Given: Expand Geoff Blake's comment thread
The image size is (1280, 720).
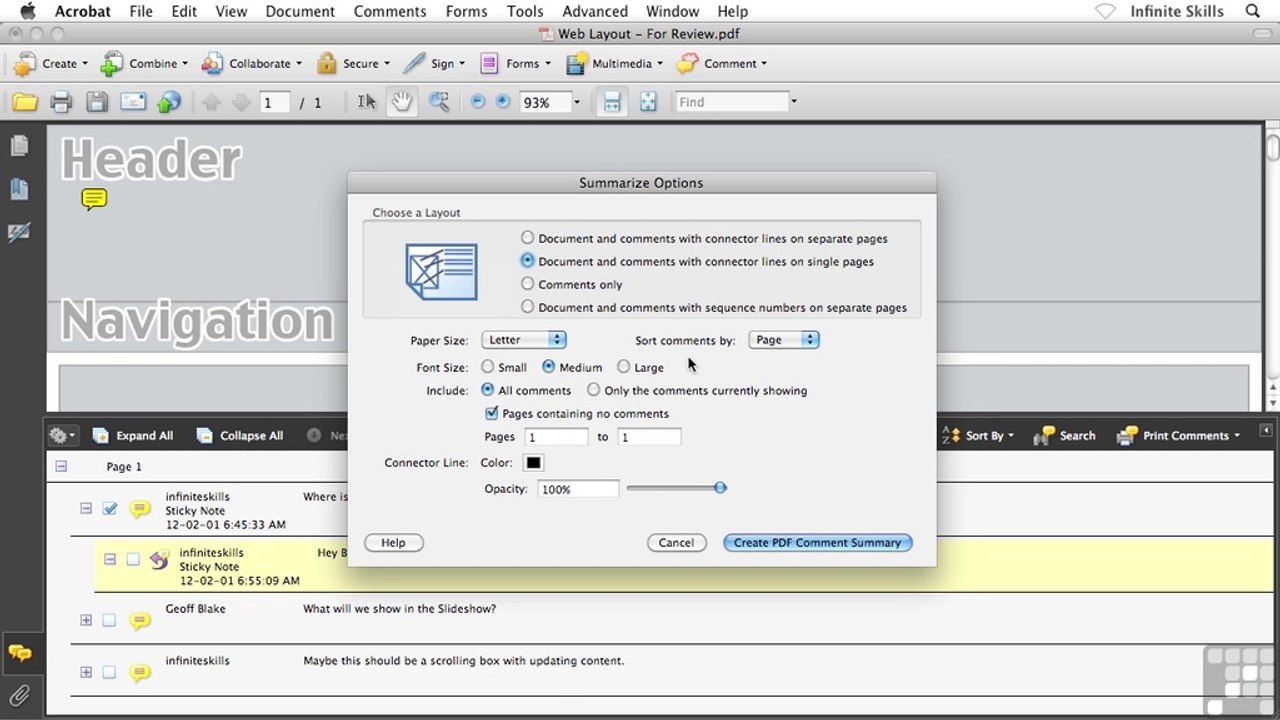Looking at the screenshot, I should (86, 620).
